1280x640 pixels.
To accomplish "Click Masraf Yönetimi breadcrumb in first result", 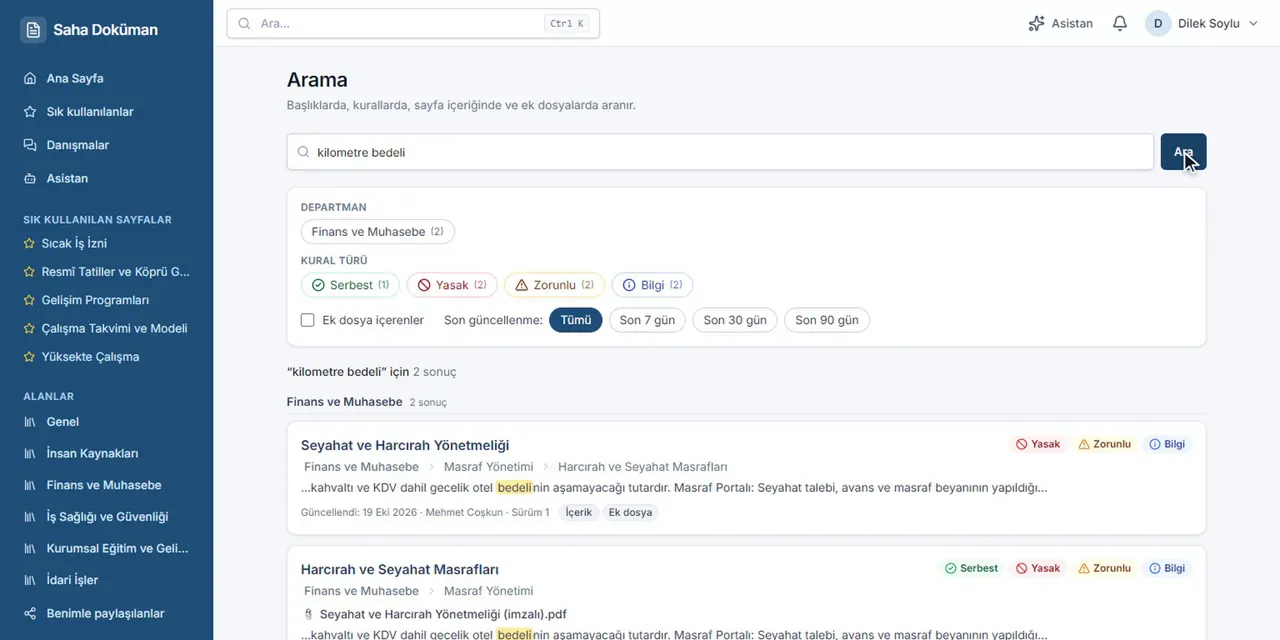I will [488, 467].
